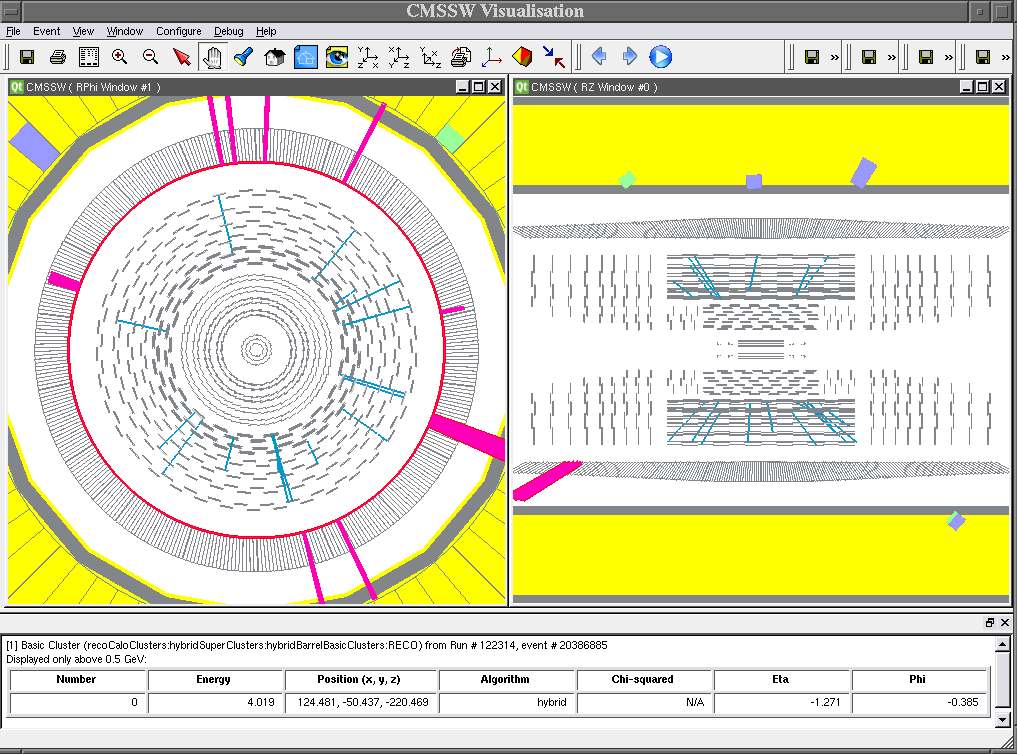
Task: Select the Number cell showing 0
Action: (78, 702)
